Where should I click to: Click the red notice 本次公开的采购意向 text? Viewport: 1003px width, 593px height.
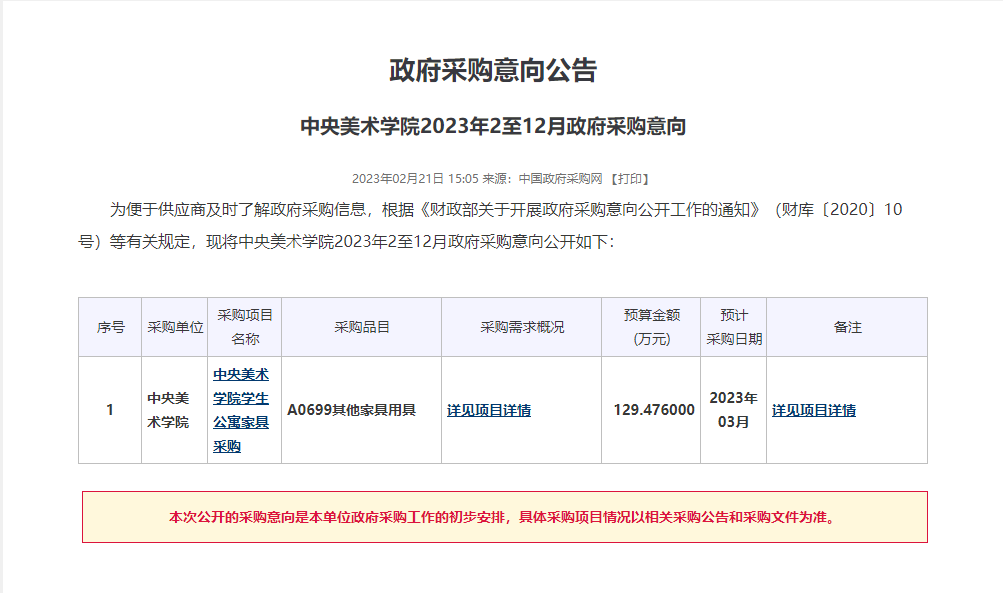click(x=505, y=517)
